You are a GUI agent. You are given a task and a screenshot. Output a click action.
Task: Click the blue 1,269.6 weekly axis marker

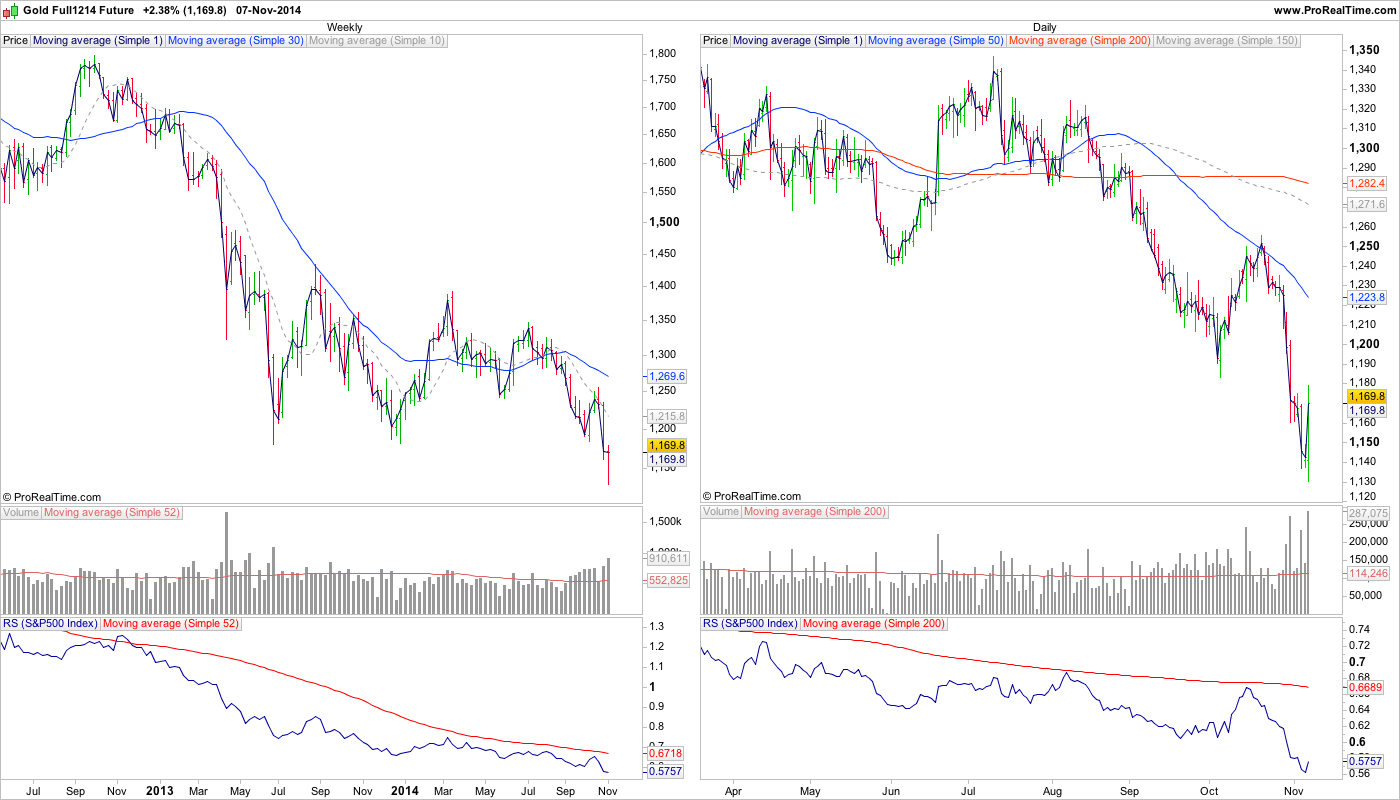click(666, 377)
